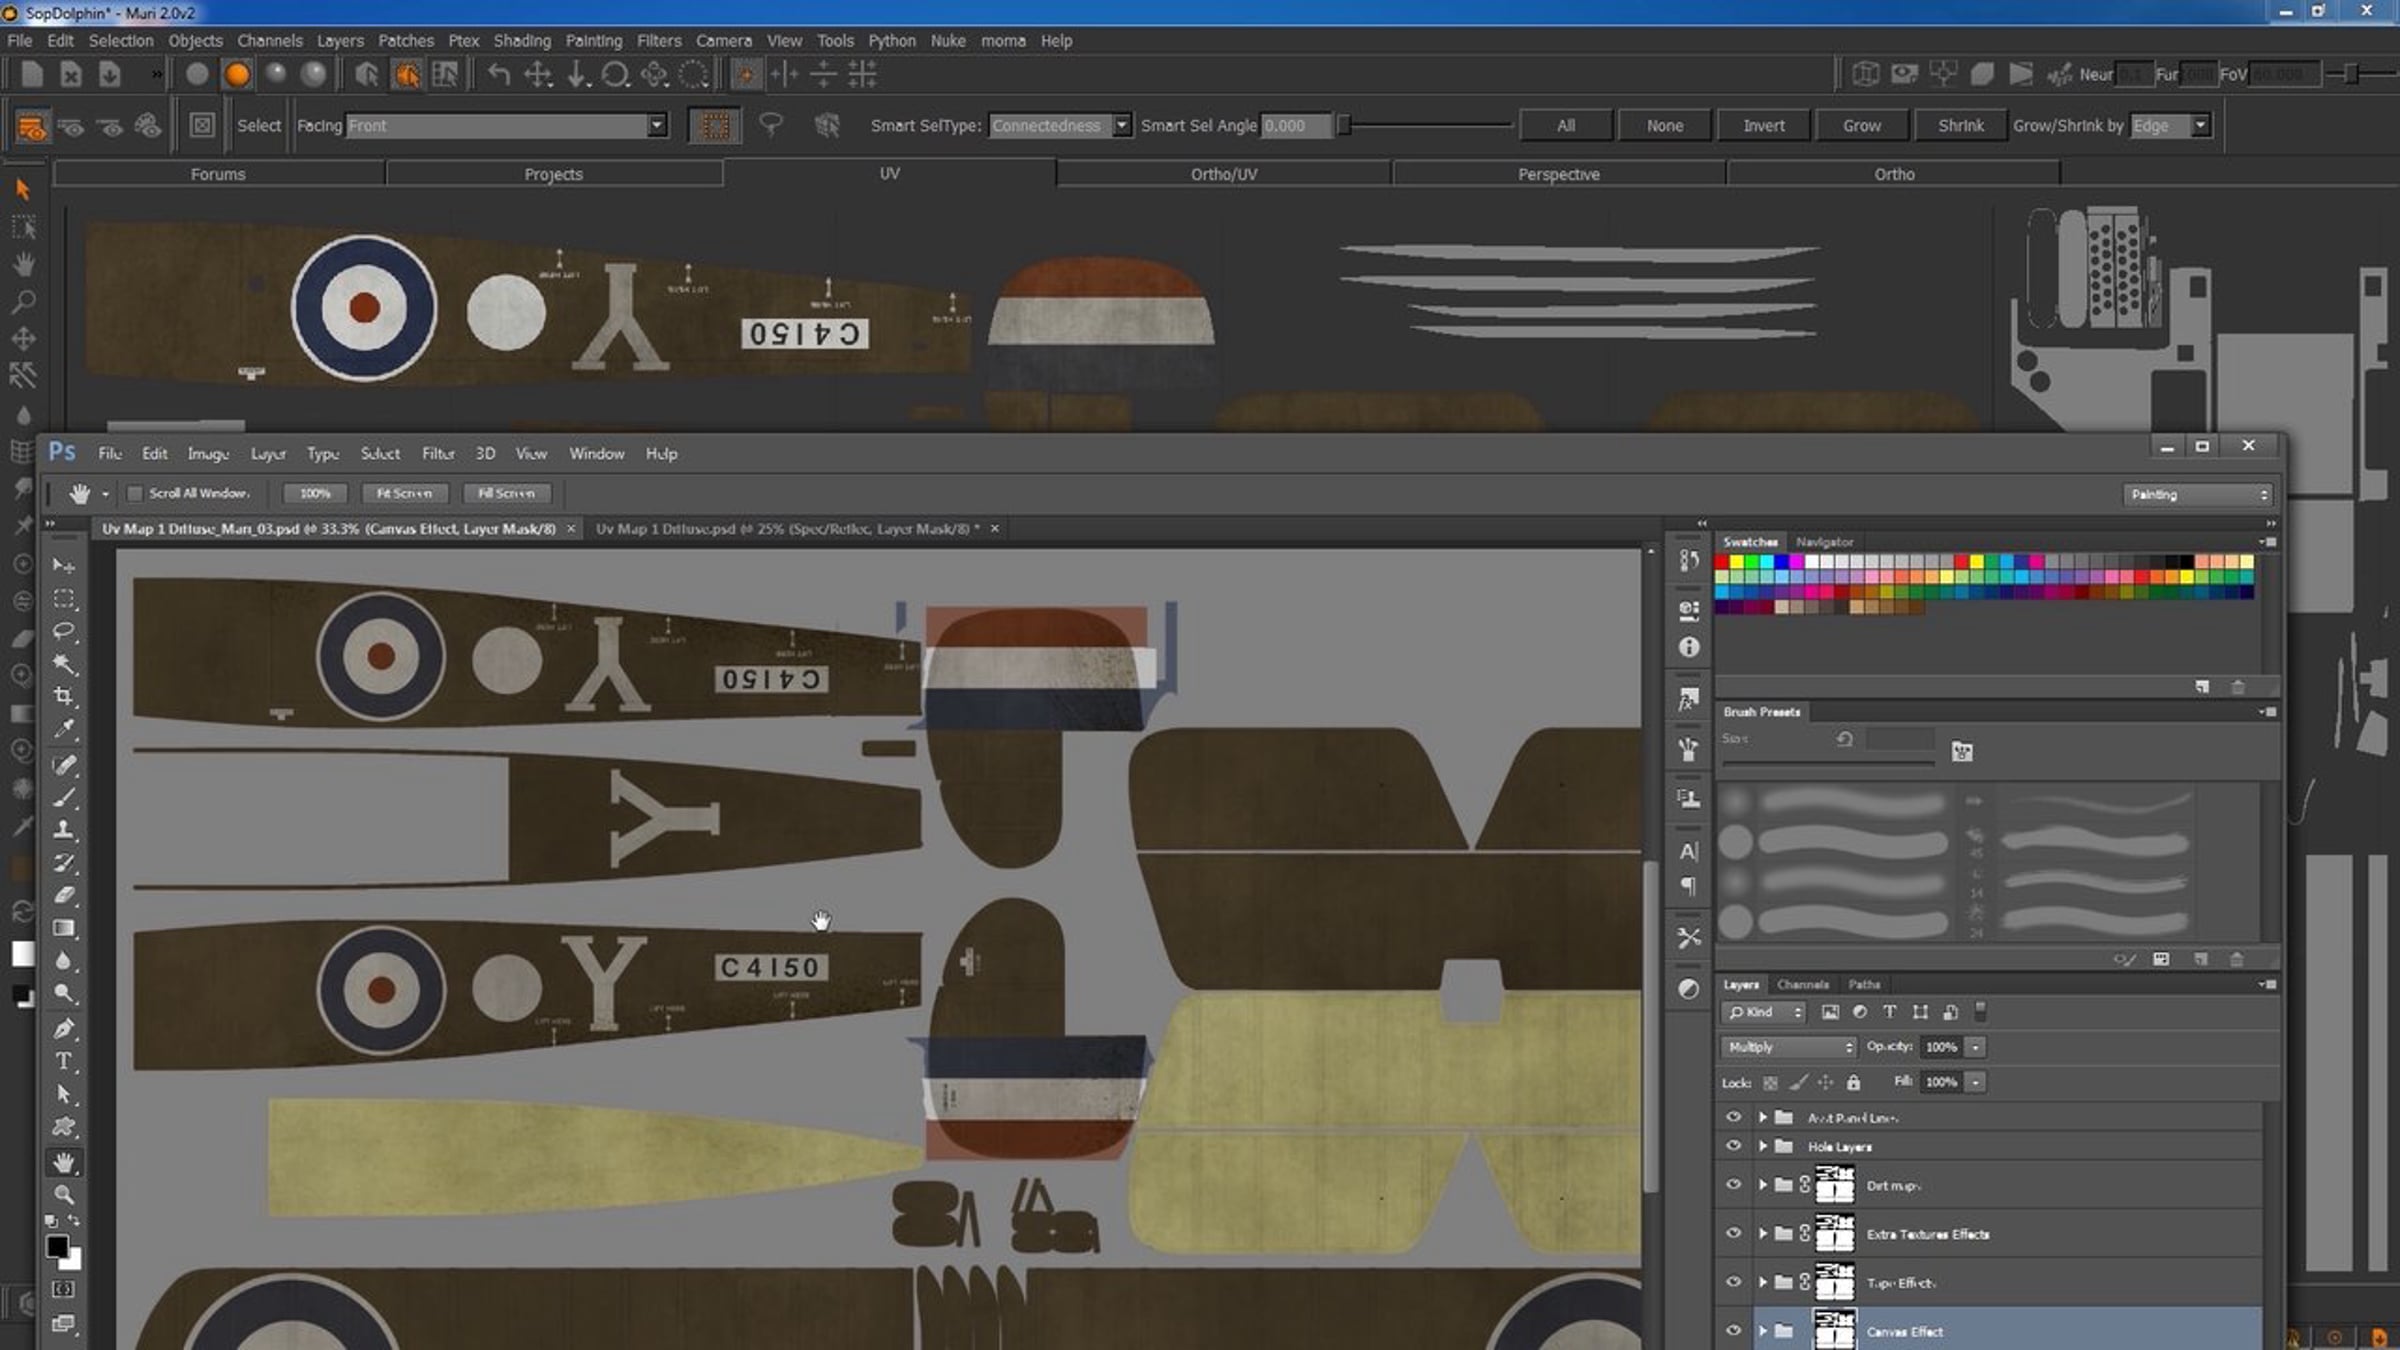Open the Patches menu in Mari
2400x1350 pixels.
pos(406,41)
